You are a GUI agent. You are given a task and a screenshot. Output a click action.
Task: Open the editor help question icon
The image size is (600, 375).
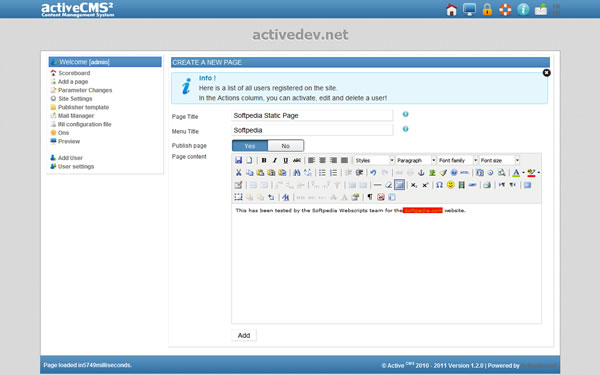[x=454, y=173]
